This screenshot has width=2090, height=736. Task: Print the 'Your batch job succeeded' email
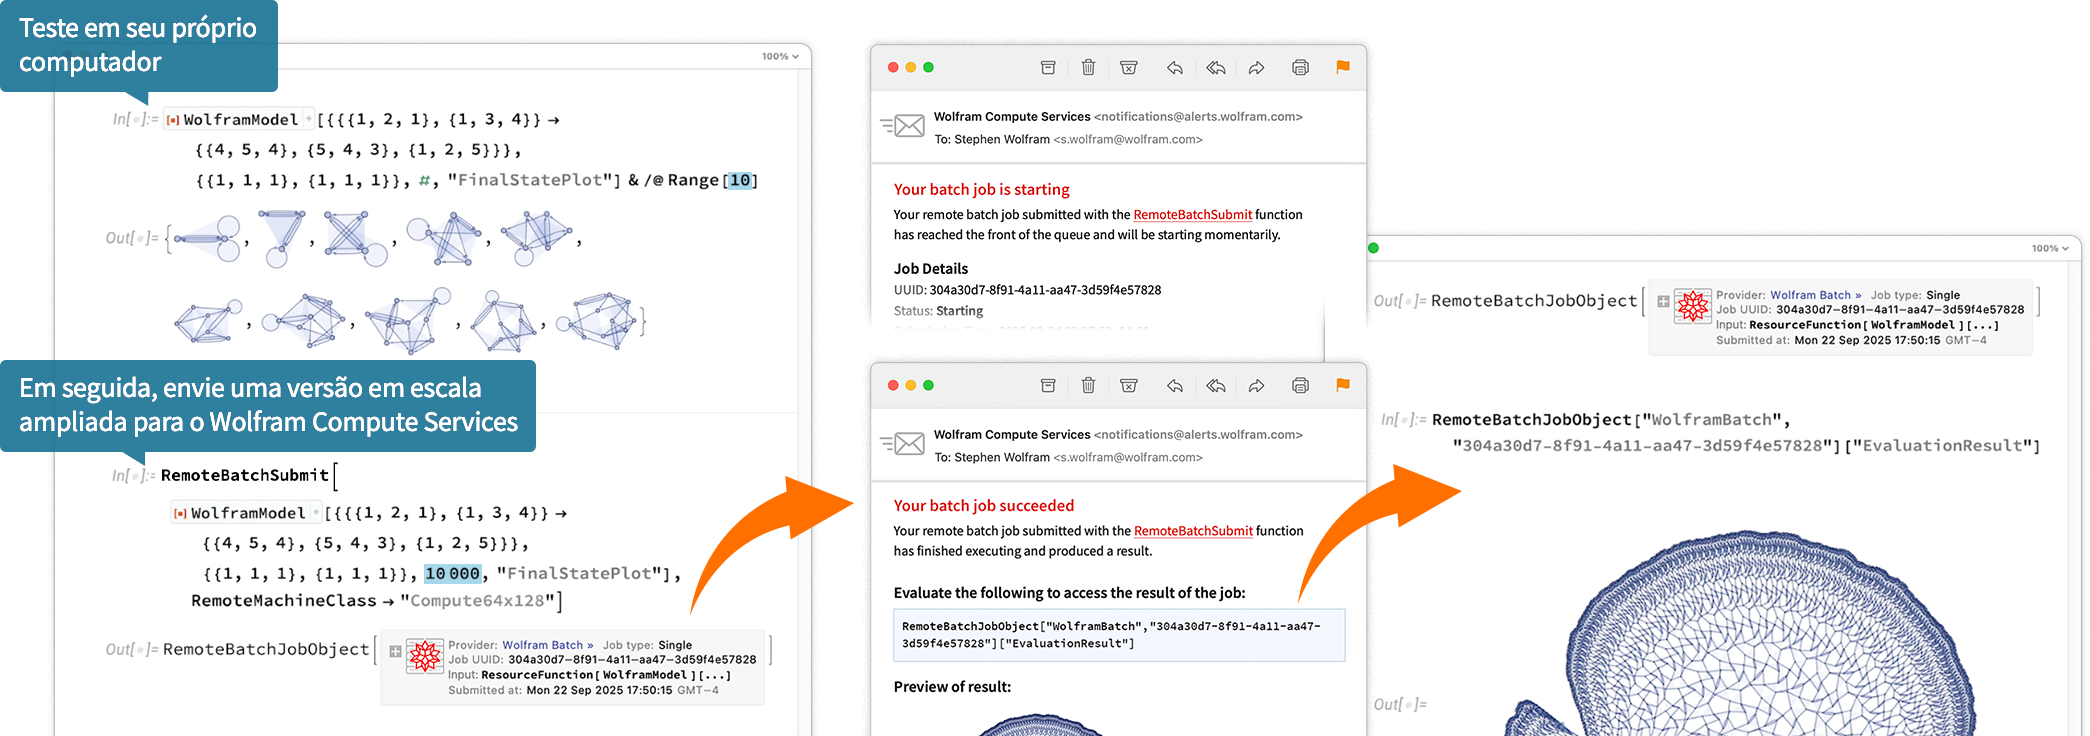(x=1300, y=386)
